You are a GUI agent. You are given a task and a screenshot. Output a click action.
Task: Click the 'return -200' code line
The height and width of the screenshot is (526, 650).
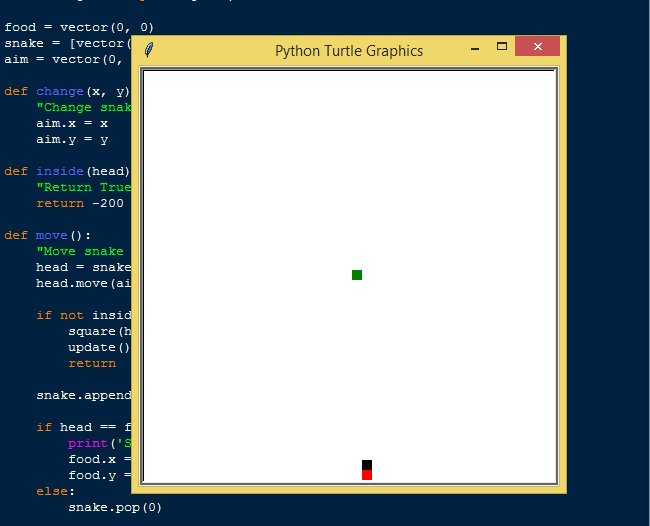click(80, 204)
